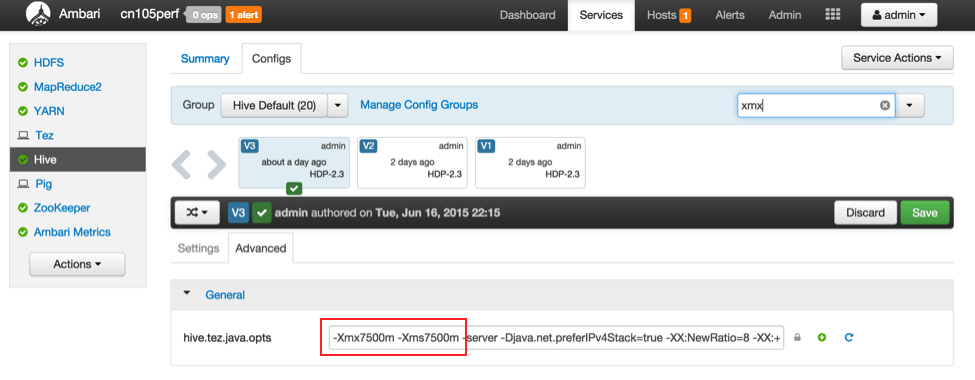The image size is (975, 380).
Task: Open the views grid icon
Action: click(x=833, y=15)
